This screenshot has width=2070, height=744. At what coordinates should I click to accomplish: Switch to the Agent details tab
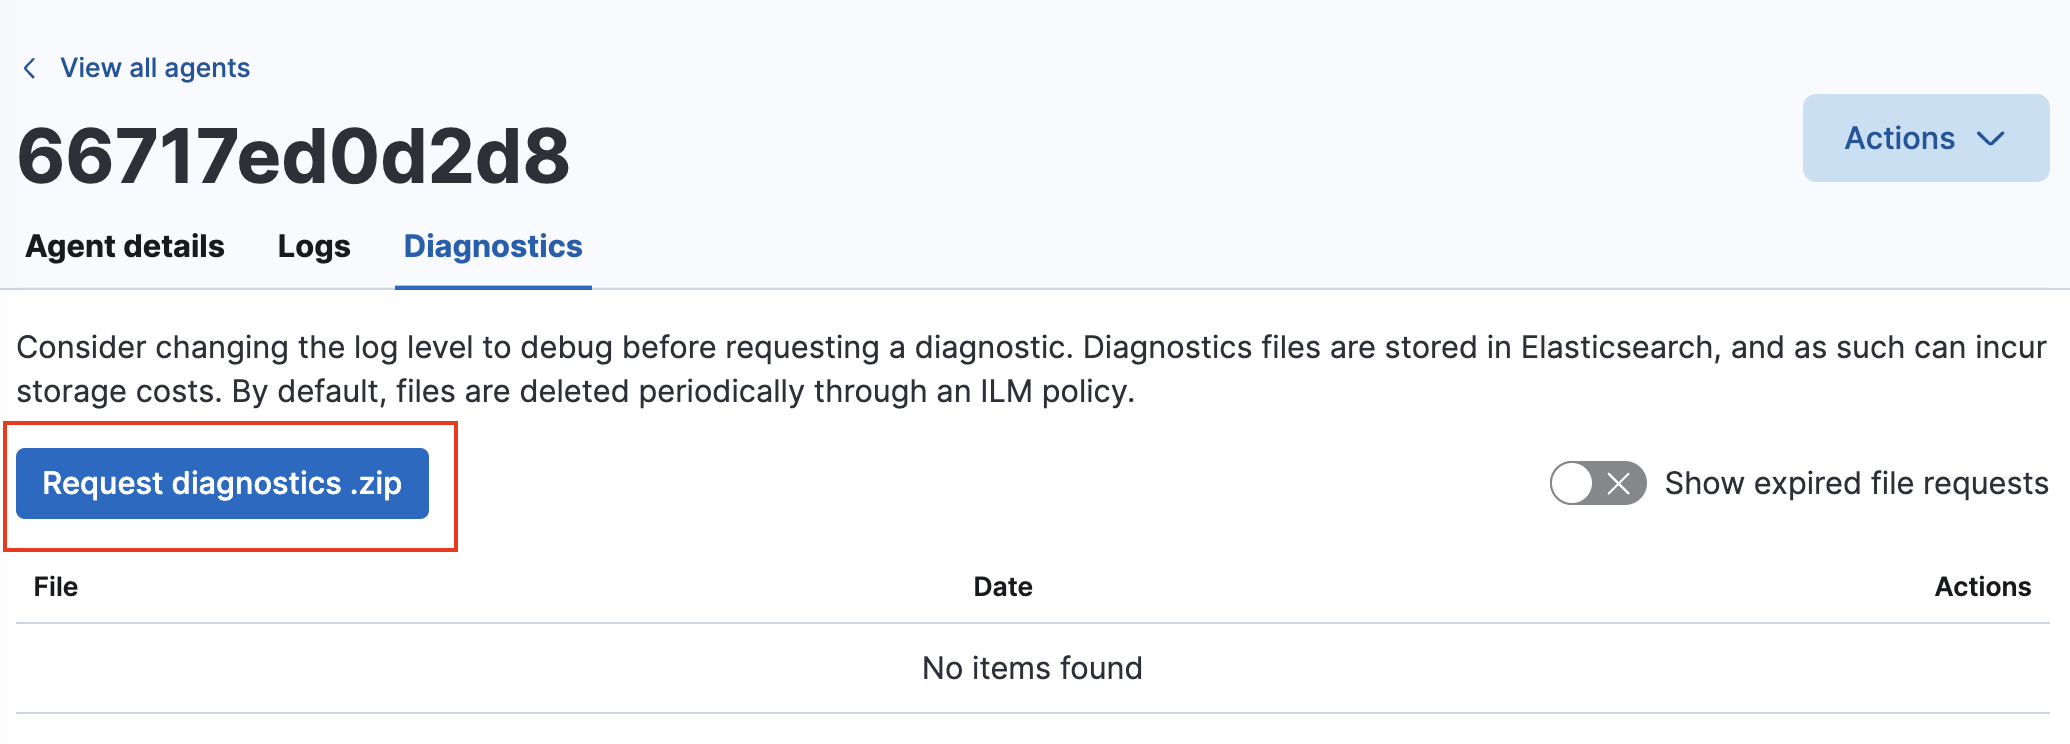click(124, 246)
